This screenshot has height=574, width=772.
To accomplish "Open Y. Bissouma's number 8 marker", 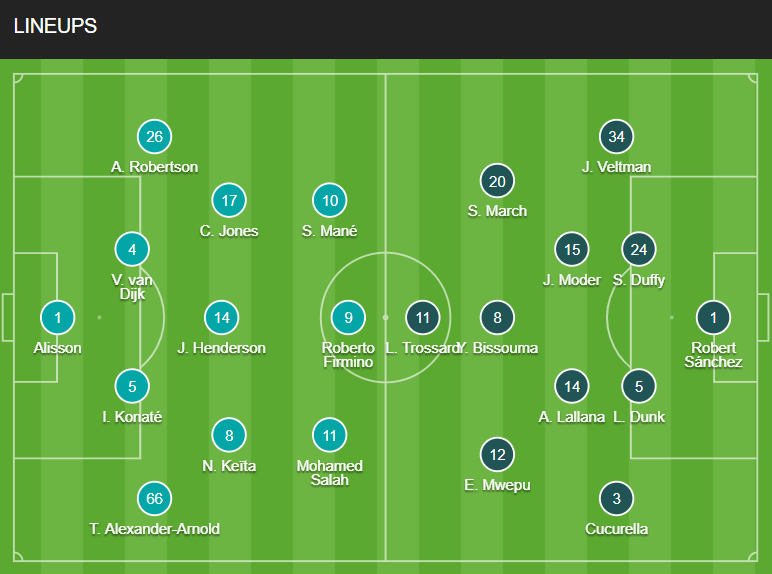I will [497, 318].
